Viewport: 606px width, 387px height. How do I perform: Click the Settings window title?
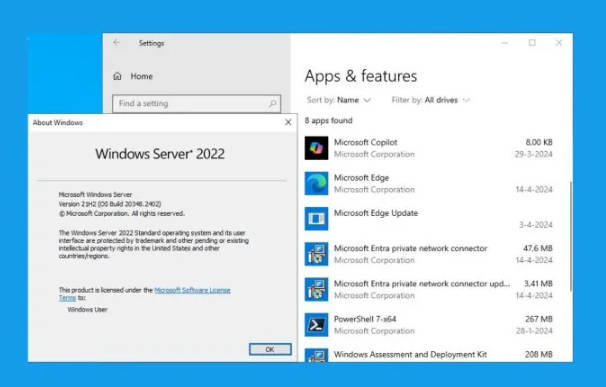pyautogui.click(x=152, y=43)
